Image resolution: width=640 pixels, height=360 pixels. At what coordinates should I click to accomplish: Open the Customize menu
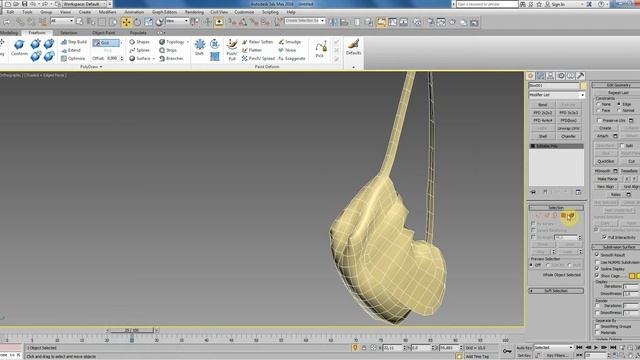tap(244, 12)
